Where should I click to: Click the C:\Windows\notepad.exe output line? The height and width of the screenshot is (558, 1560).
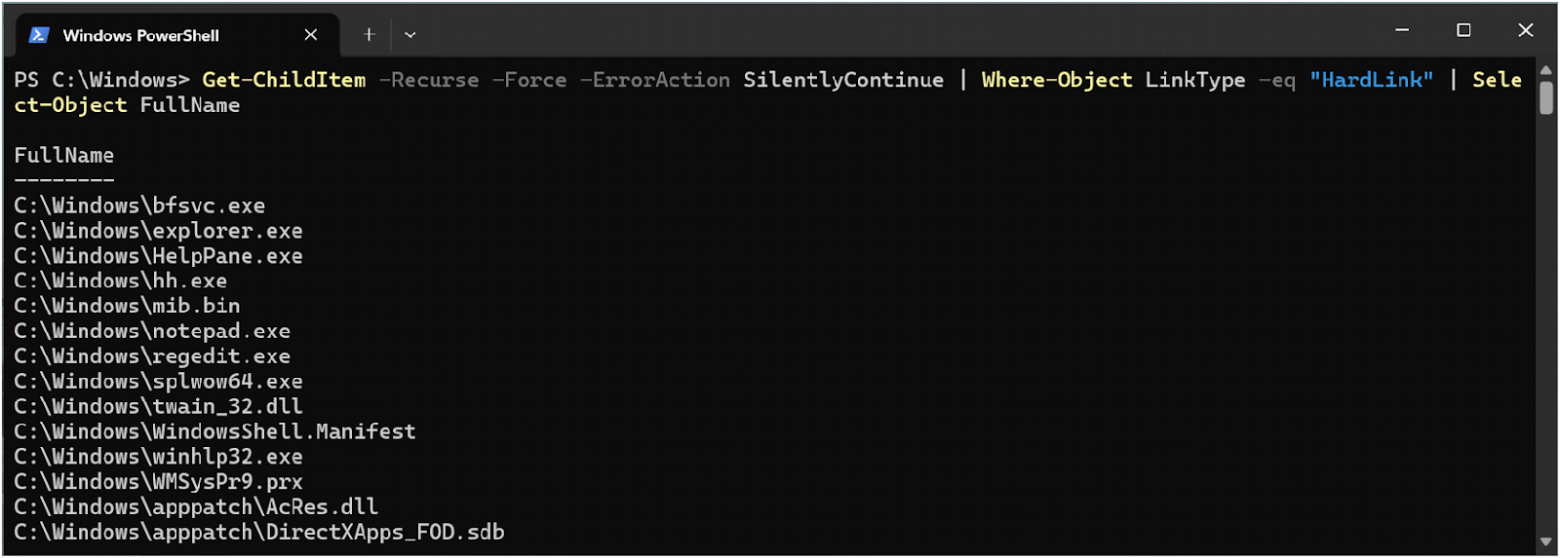point(152,331)
